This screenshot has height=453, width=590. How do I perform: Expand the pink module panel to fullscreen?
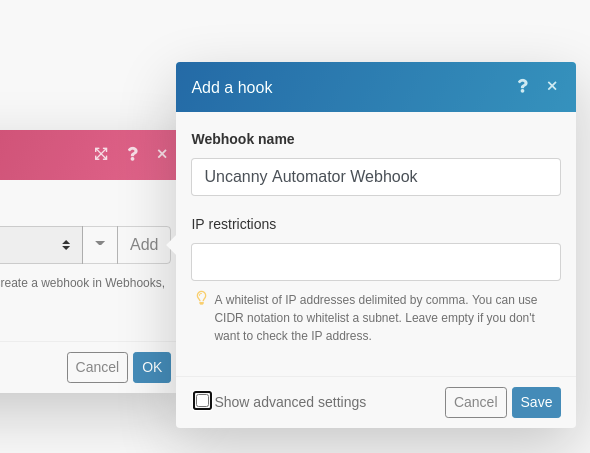click(x=101, y=154)
